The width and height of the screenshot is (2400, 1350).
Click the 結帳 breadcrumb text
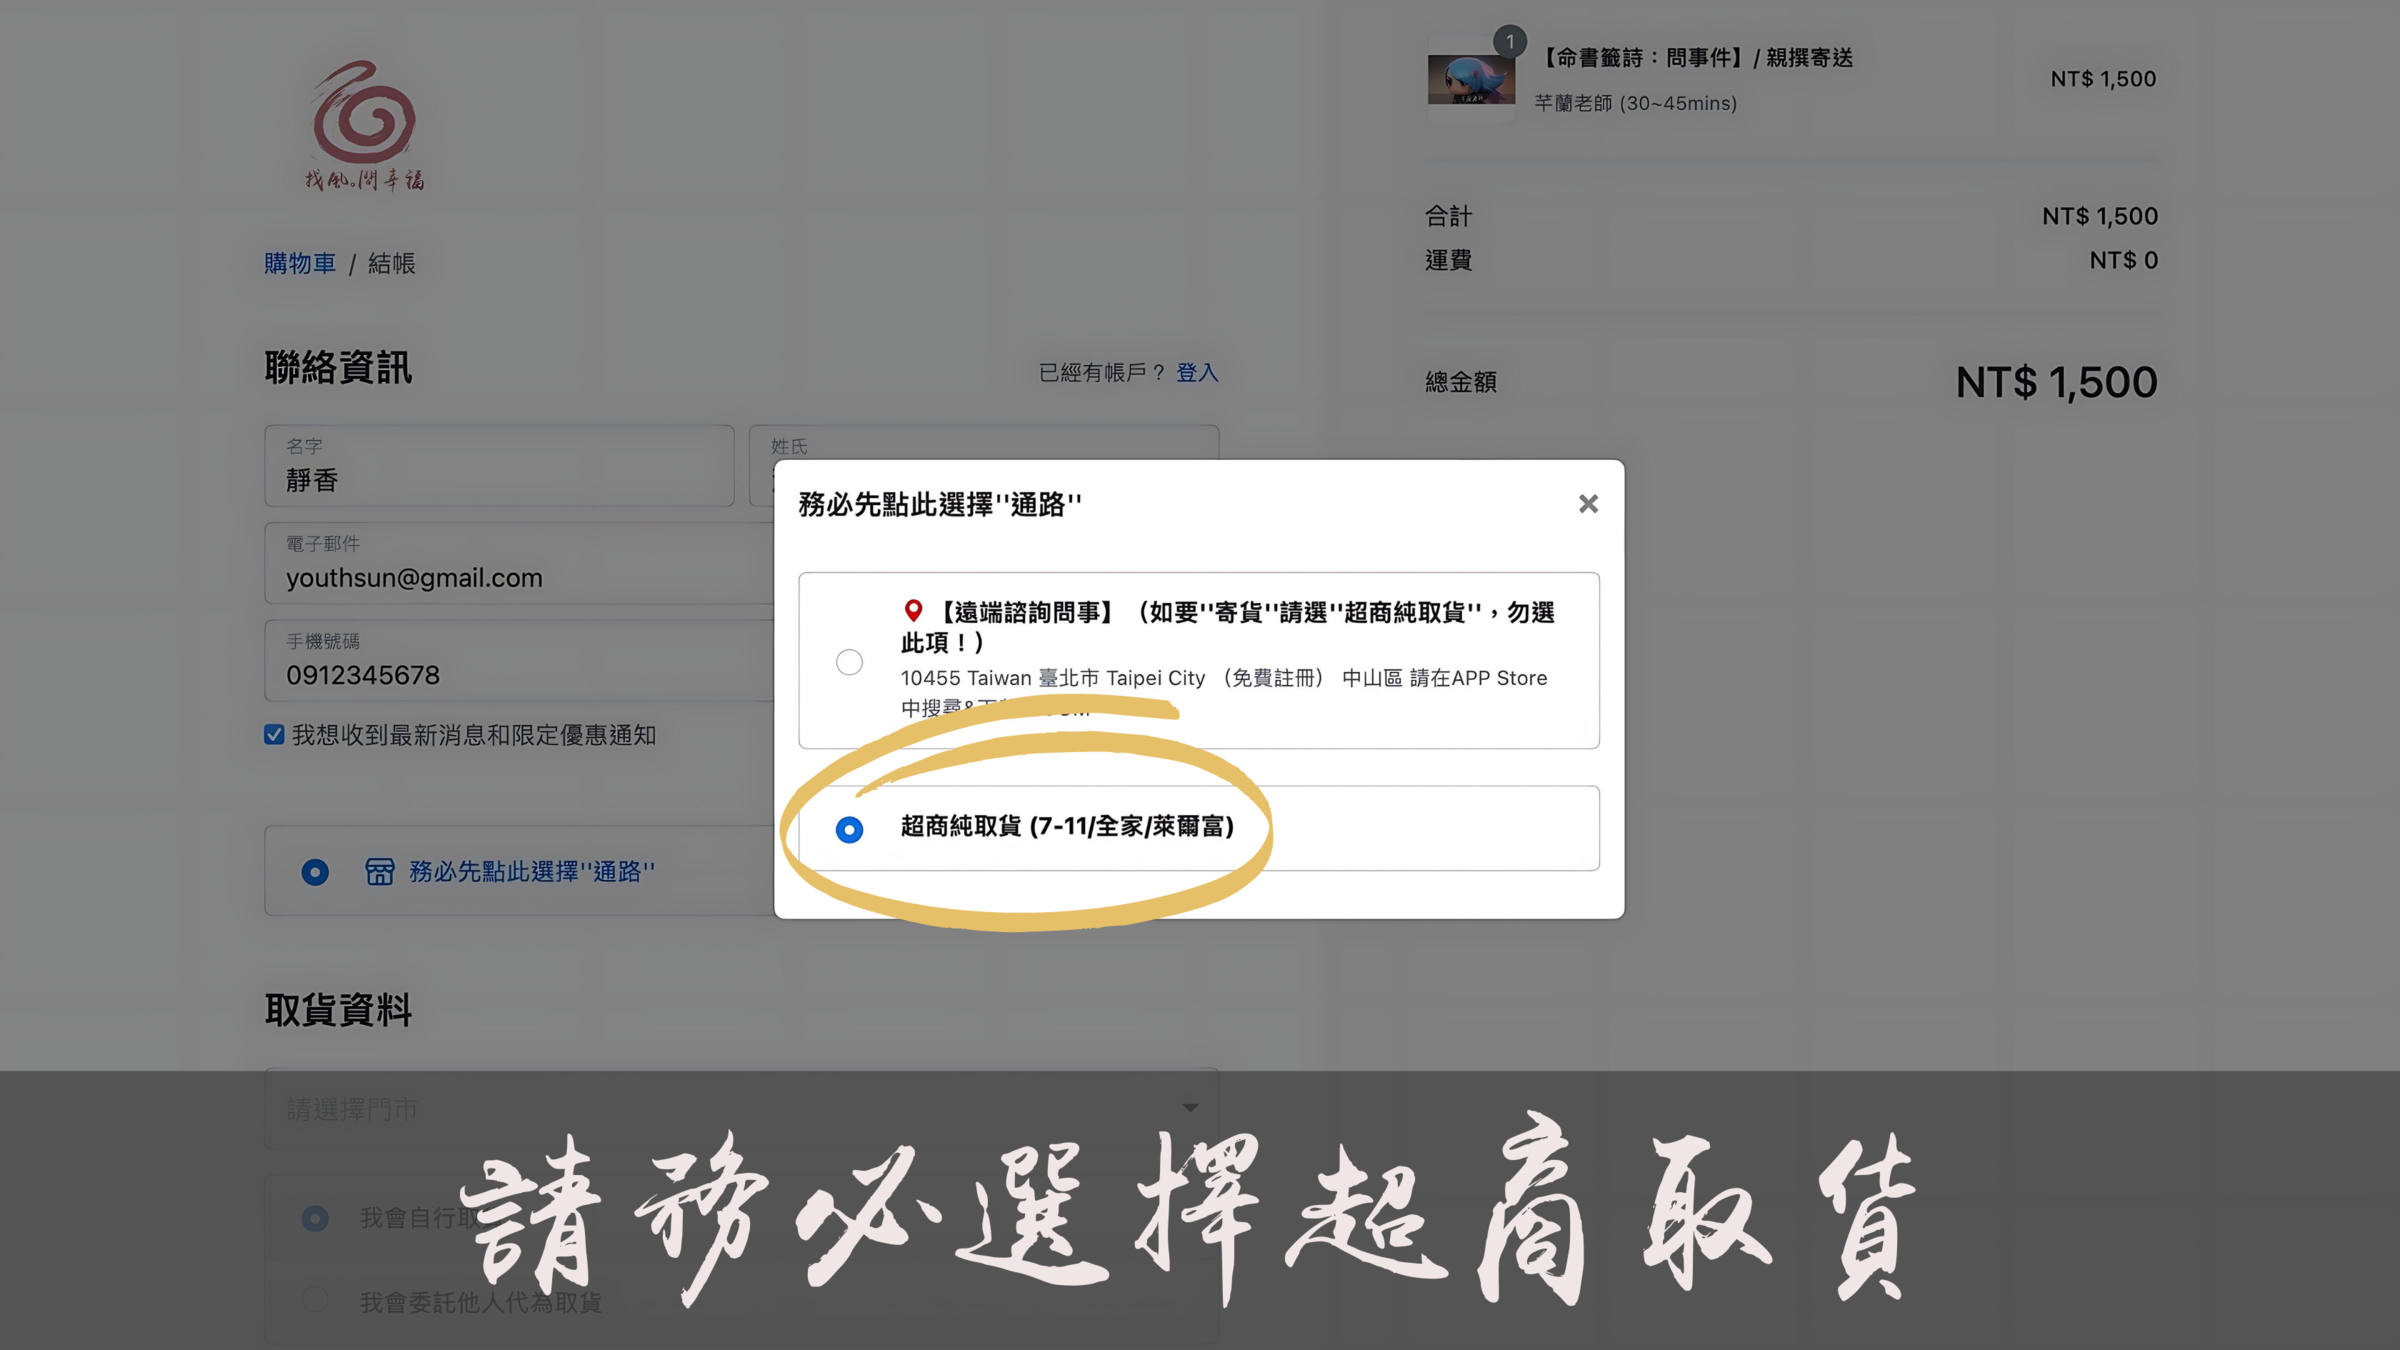391,263
